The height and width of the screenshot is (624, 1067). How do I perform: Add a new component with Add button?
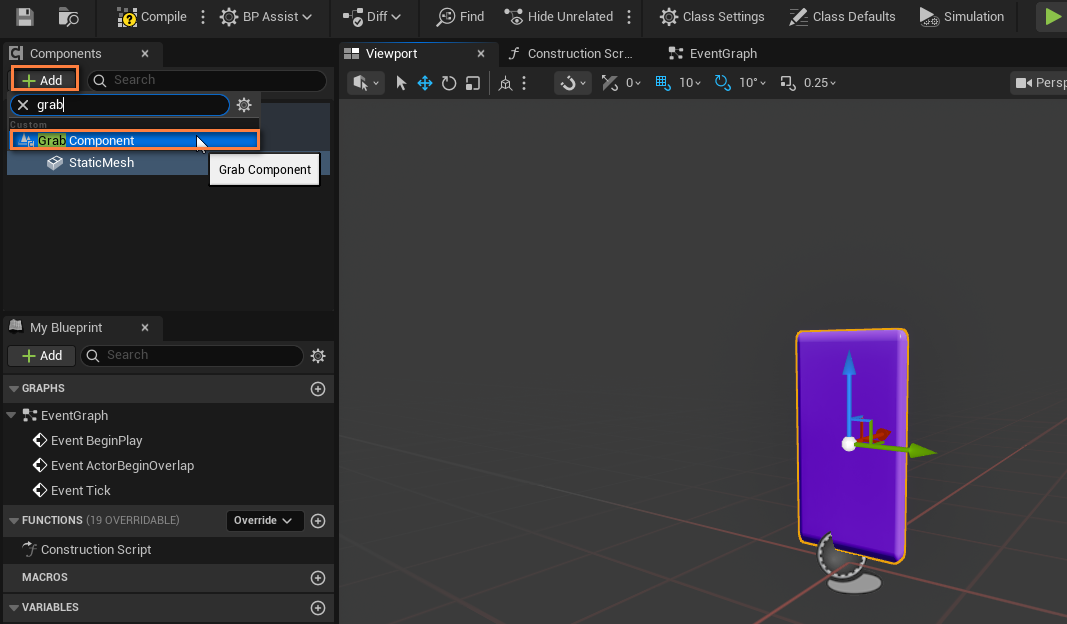click(x=44, y=80)
